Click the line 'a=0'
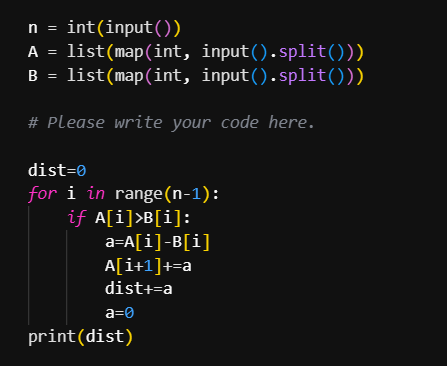This screenshot has height=366, width=447. 120,313
